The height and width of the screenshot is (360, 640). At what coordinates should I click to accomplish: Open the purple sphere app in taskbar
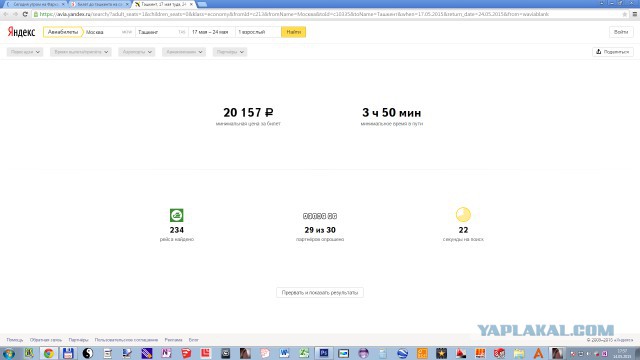[x=363, y=353]
